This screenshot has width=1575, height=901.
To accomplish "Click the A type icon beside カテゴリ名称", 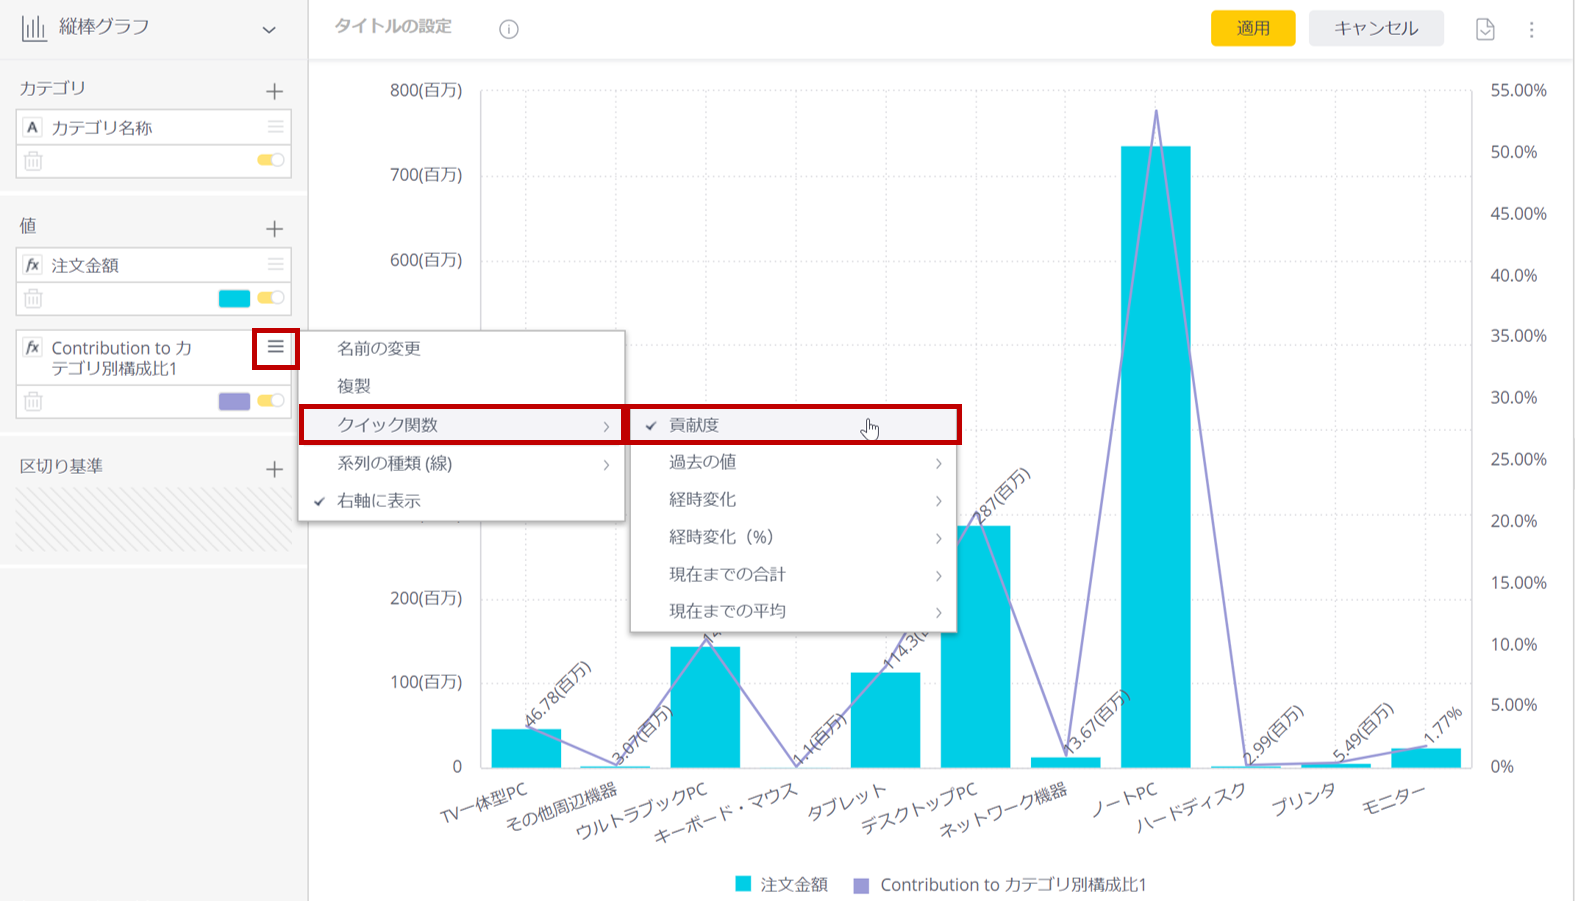I will click(x=33, y=127).
